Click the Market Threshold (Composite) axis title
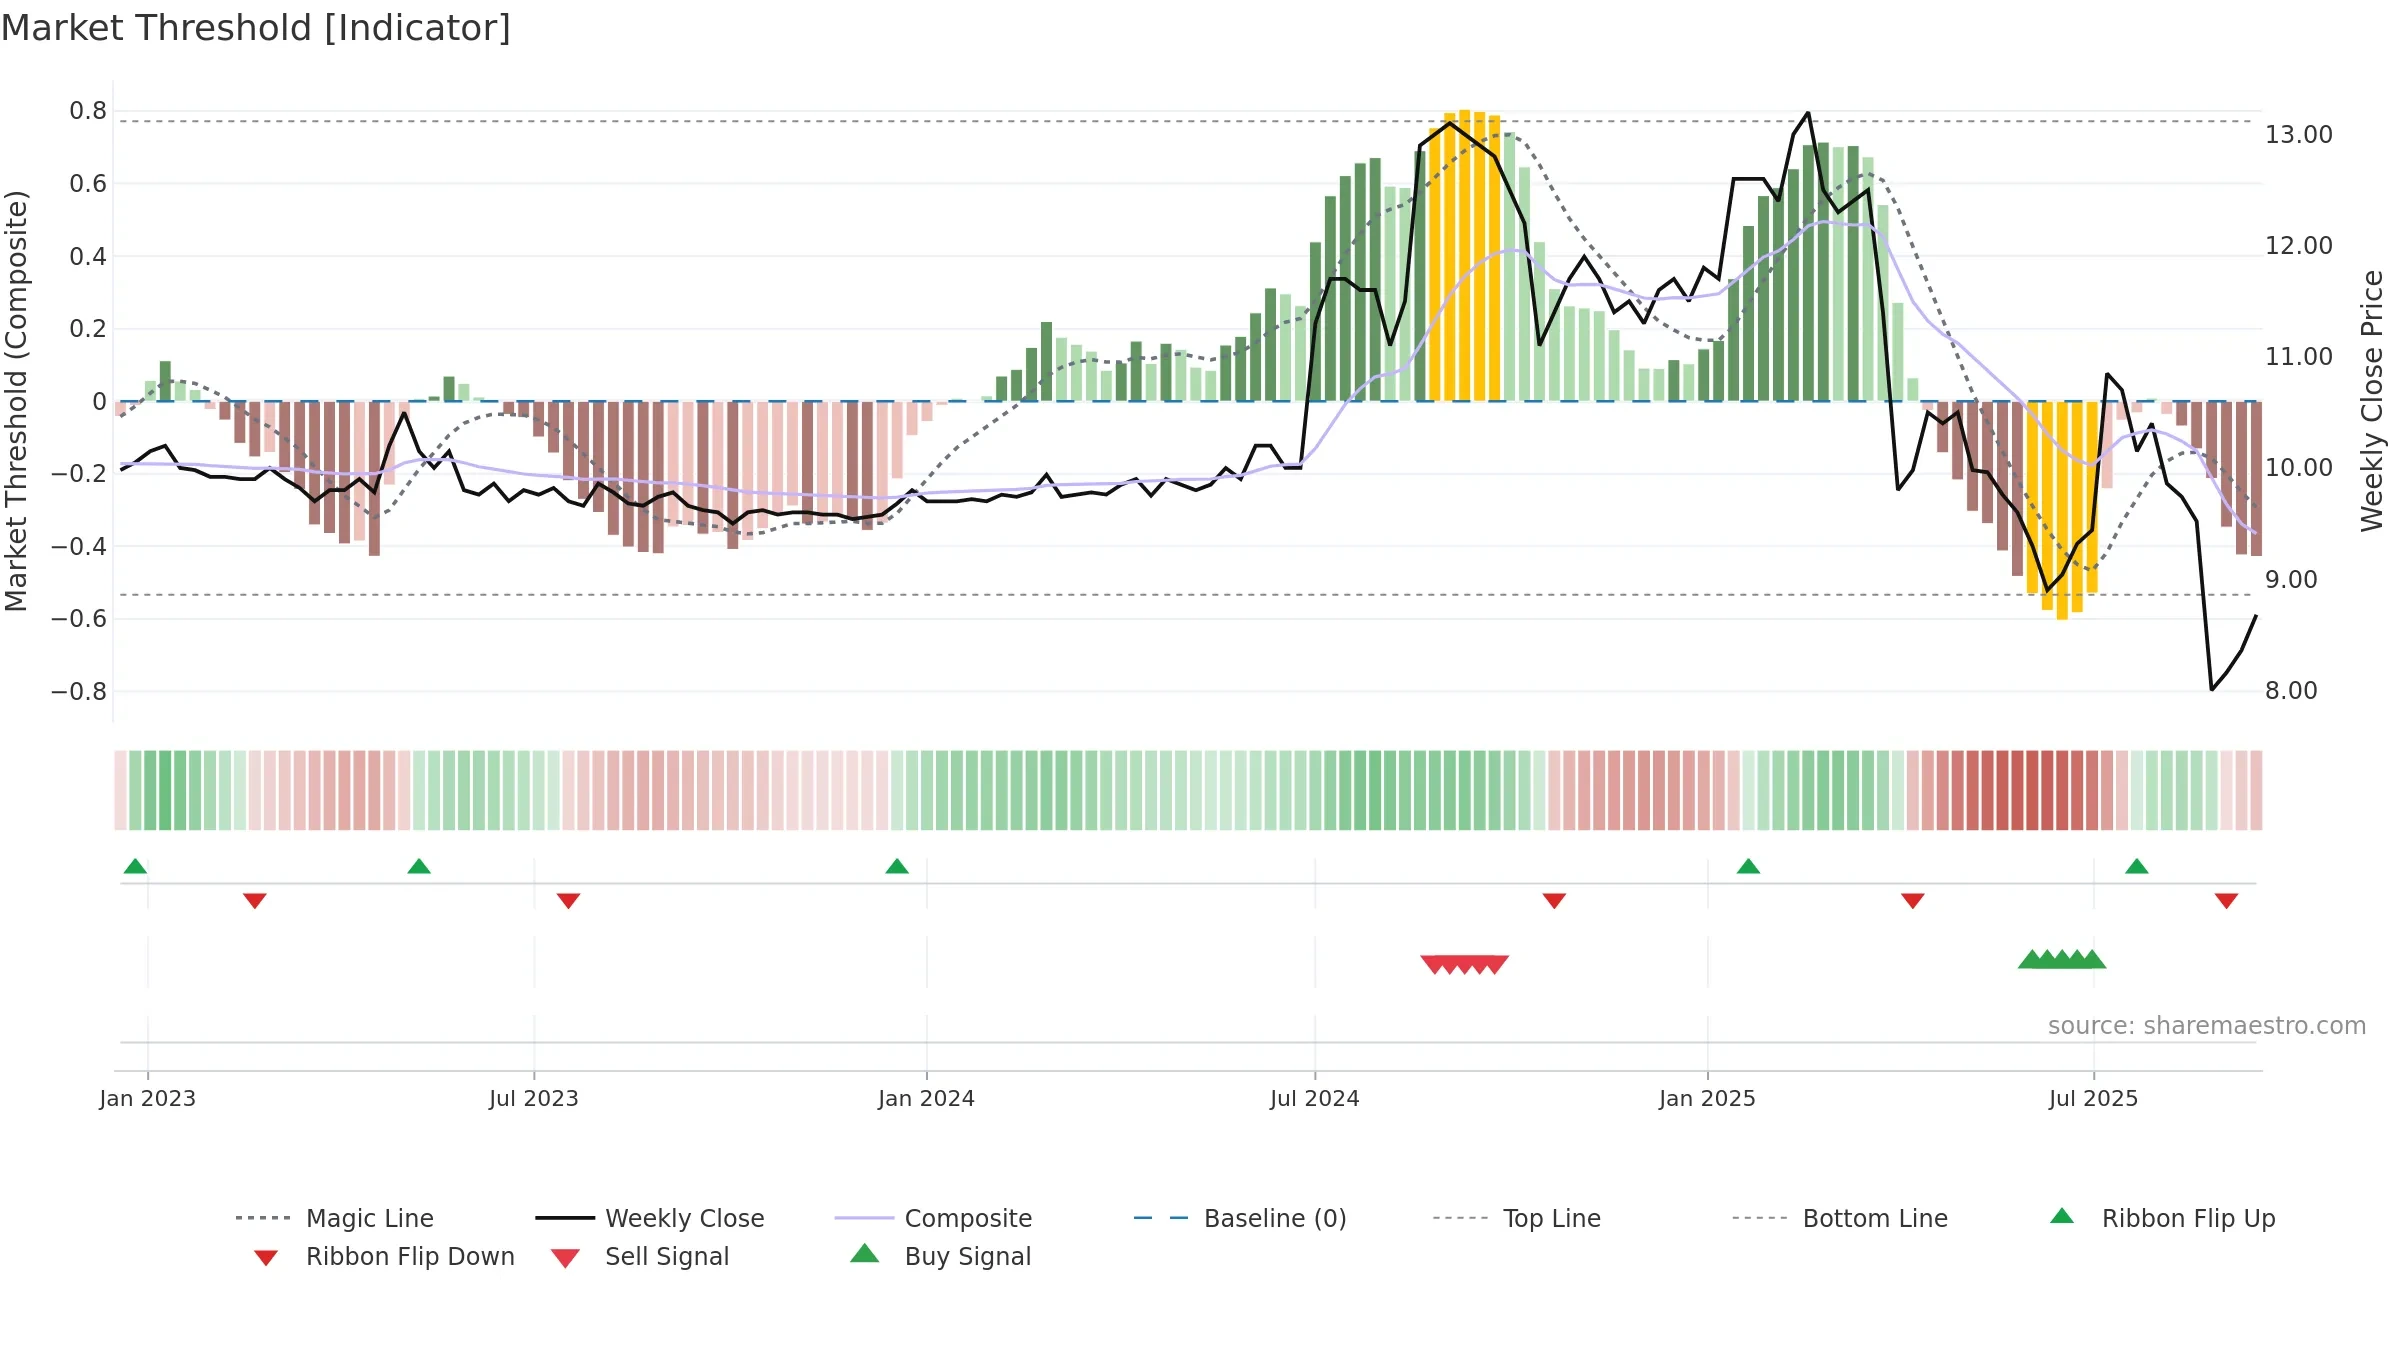 click(16, 401)
